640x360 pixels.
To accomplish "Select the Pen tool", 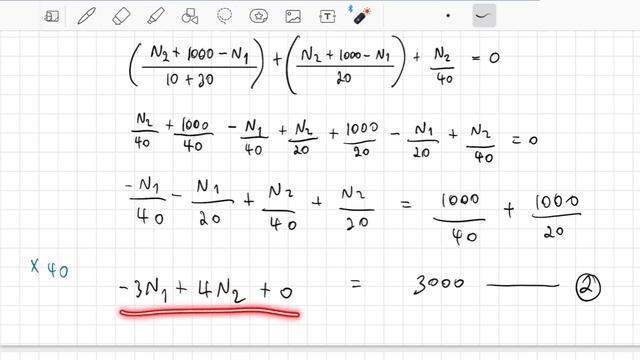I will click(87, 16).
